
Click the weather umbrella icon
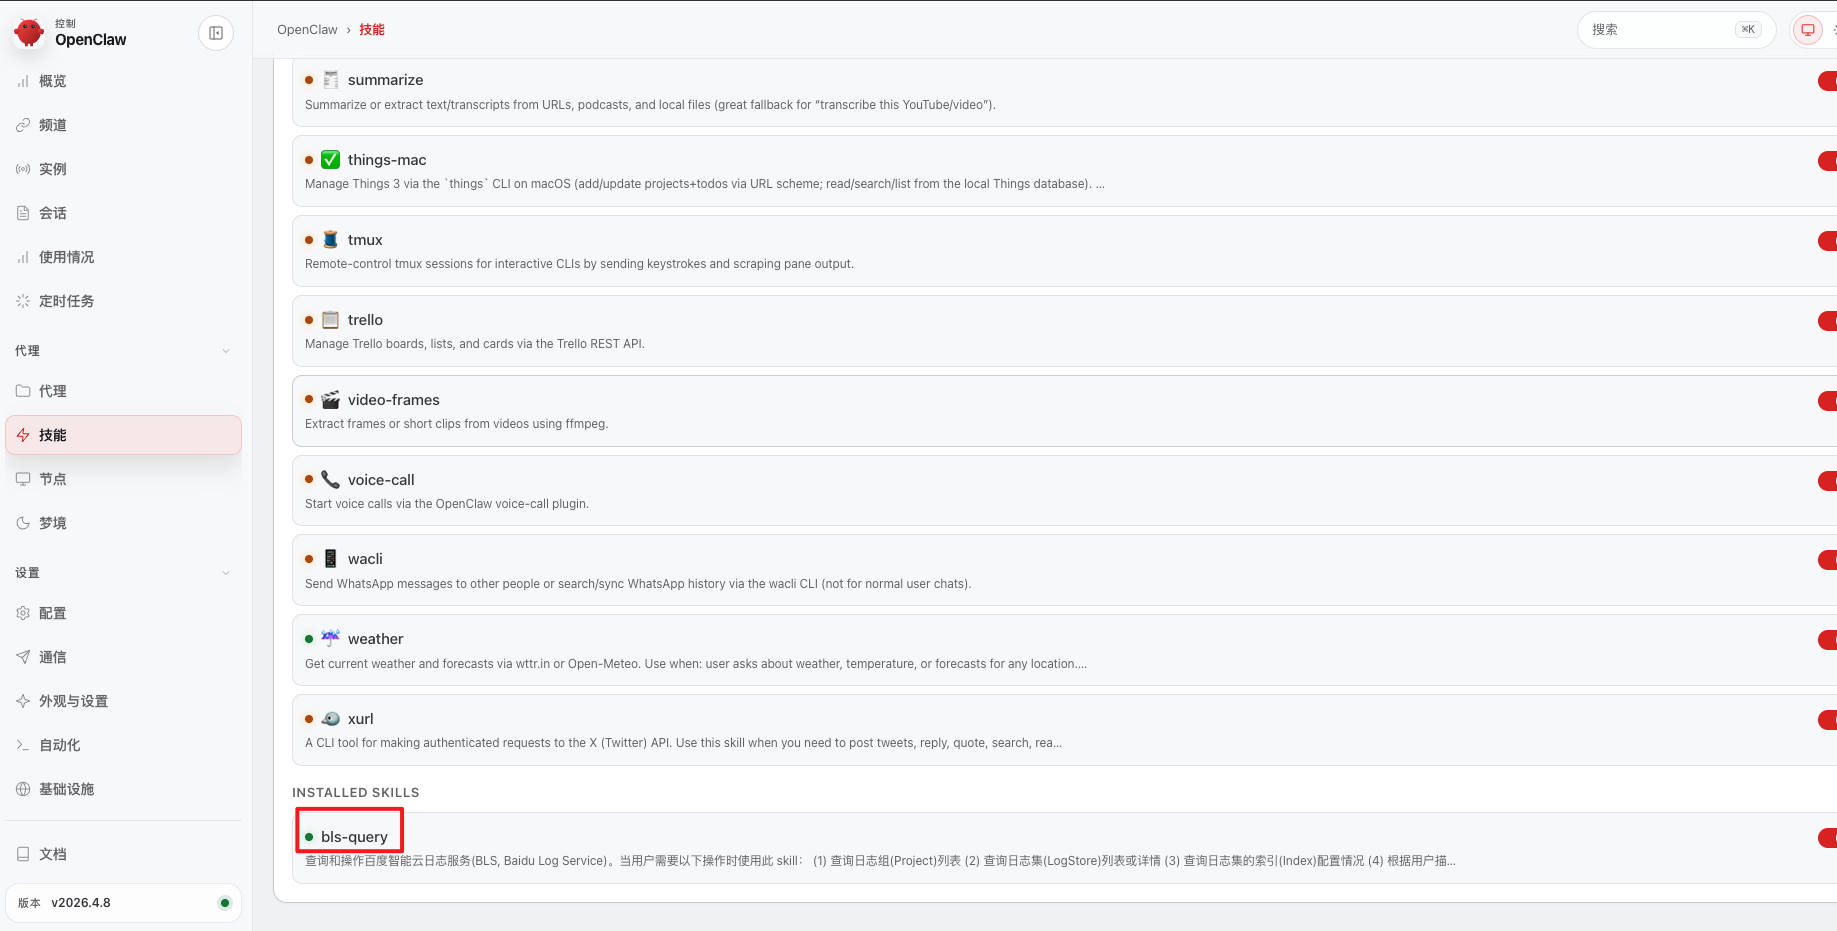[x=330, y=639]
